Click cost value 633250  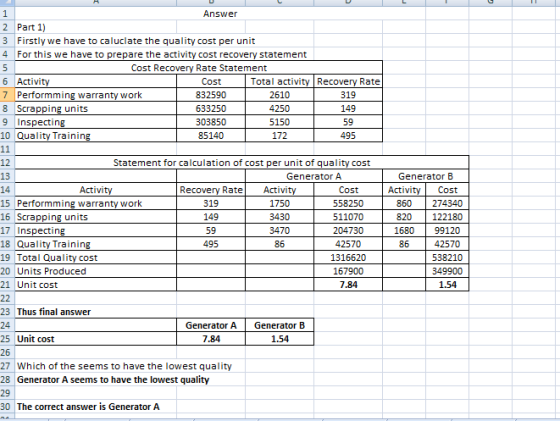click(211, 109)
